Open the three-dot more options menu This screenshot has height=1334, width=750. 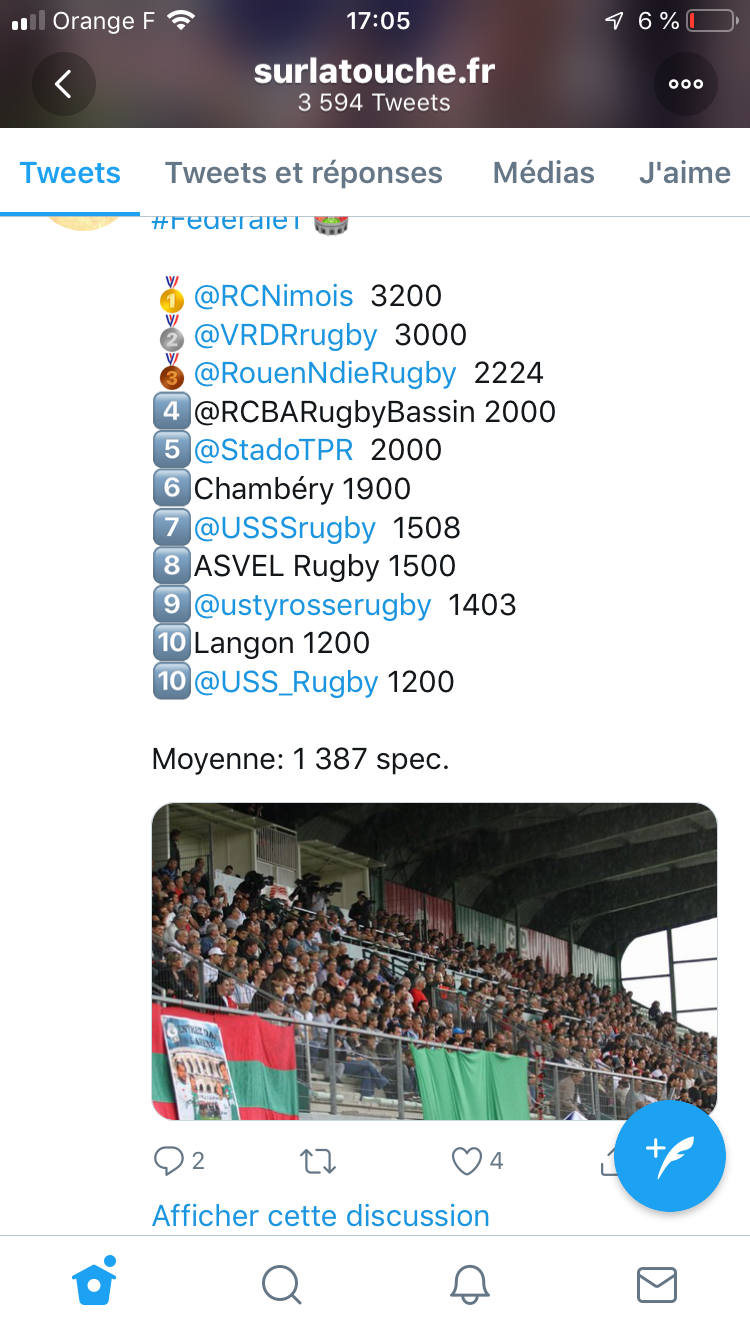point(686,84)
